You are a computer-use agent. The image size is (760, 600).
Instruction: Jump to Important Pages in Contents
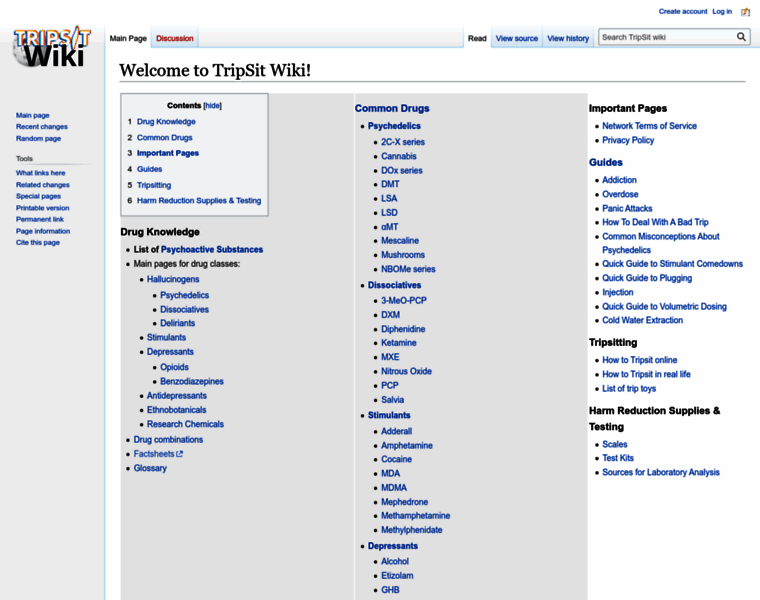[x=168, y=153]
